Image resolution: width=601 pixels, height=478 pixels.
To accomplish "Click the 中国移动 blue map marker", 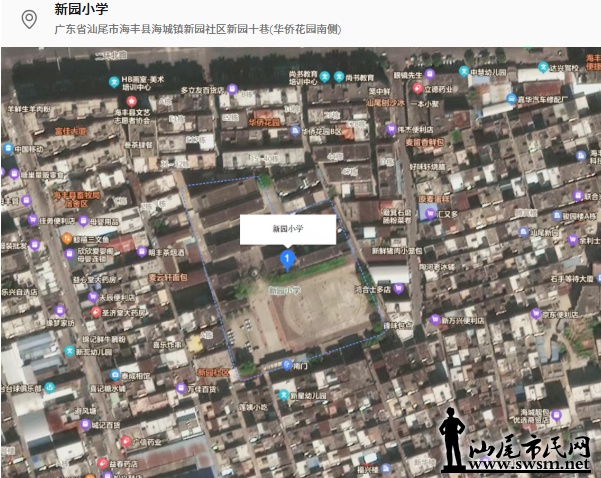I will coord(7,149).
